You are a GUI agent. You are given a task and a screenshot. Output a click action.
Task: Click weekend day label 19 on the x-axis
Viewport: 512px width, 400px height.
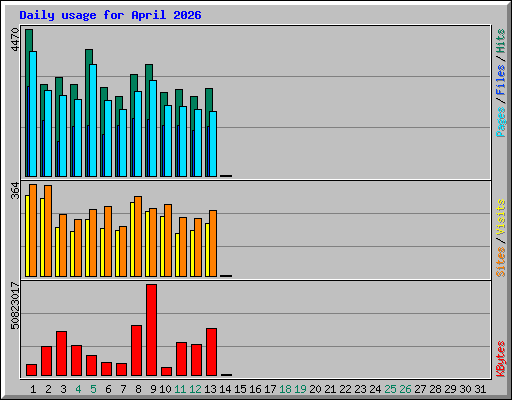coord(300,389)
